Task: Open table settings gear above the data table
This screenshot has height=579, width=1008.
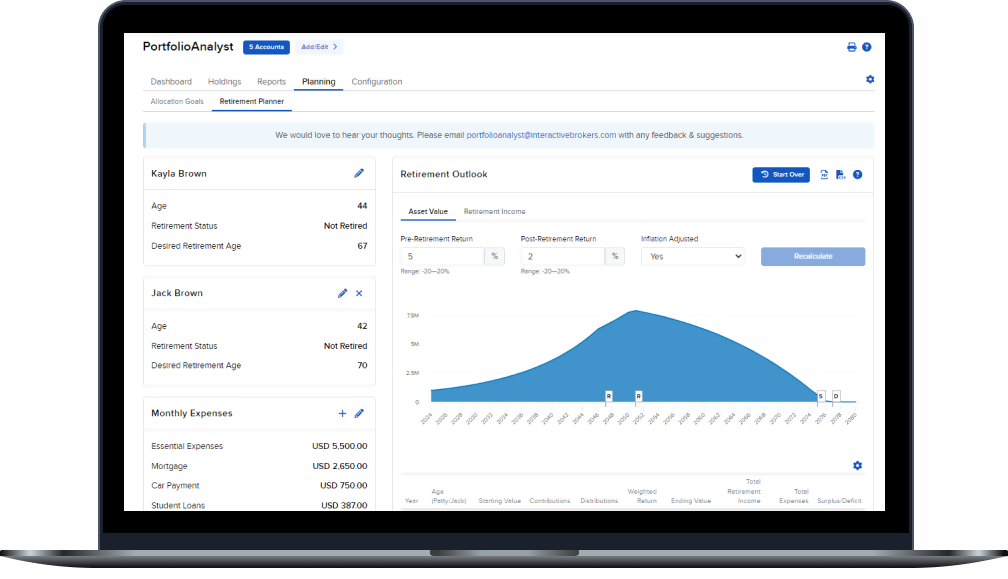Action: pyautogui.click(x=857, y=465)
